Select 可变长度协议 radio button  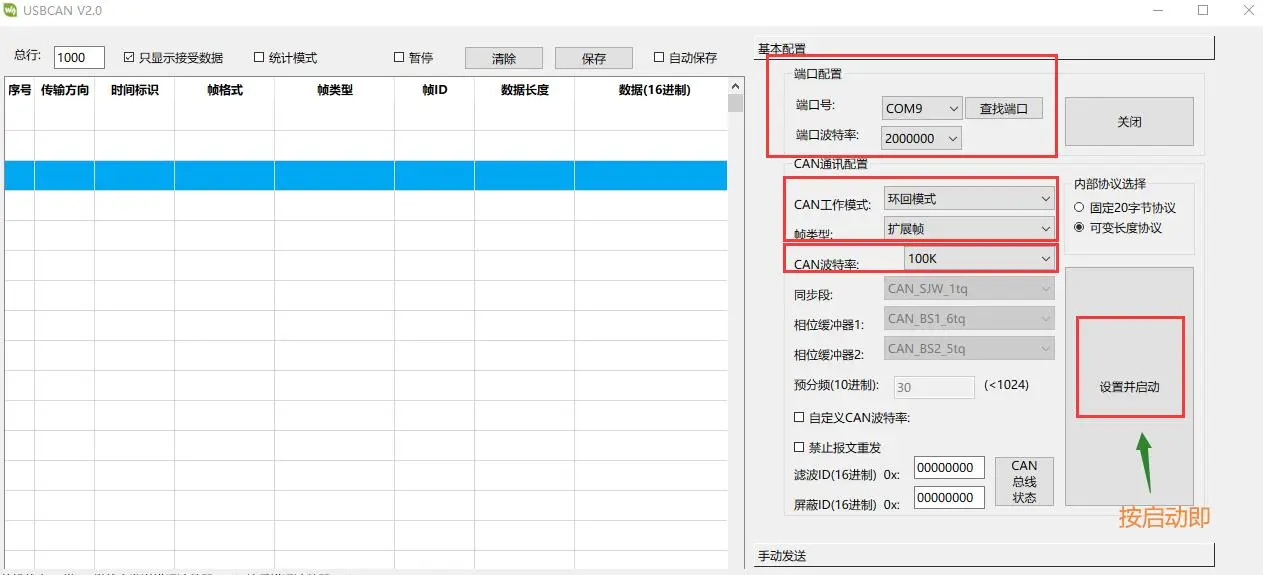tap(1079, 228)
